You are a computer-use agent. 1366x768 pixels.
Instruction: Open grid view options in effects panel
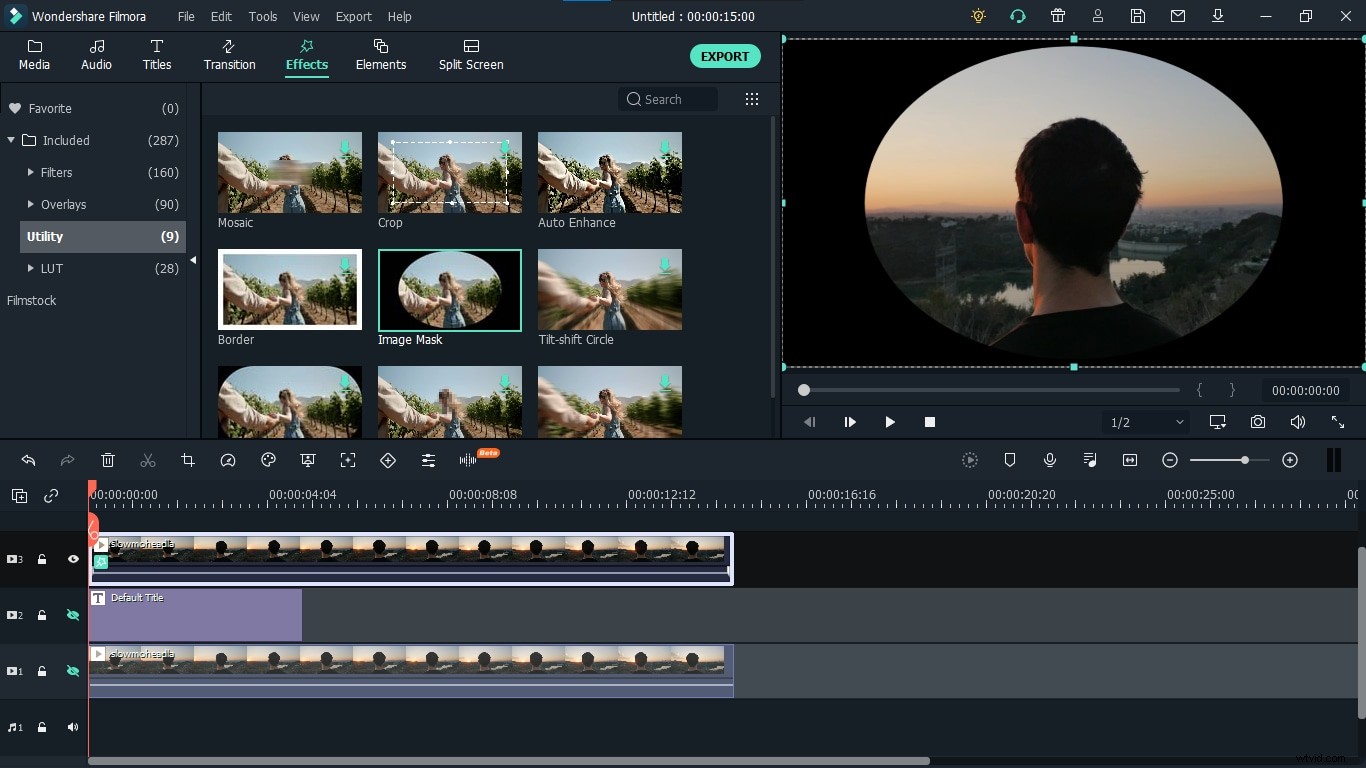point(752,99)
